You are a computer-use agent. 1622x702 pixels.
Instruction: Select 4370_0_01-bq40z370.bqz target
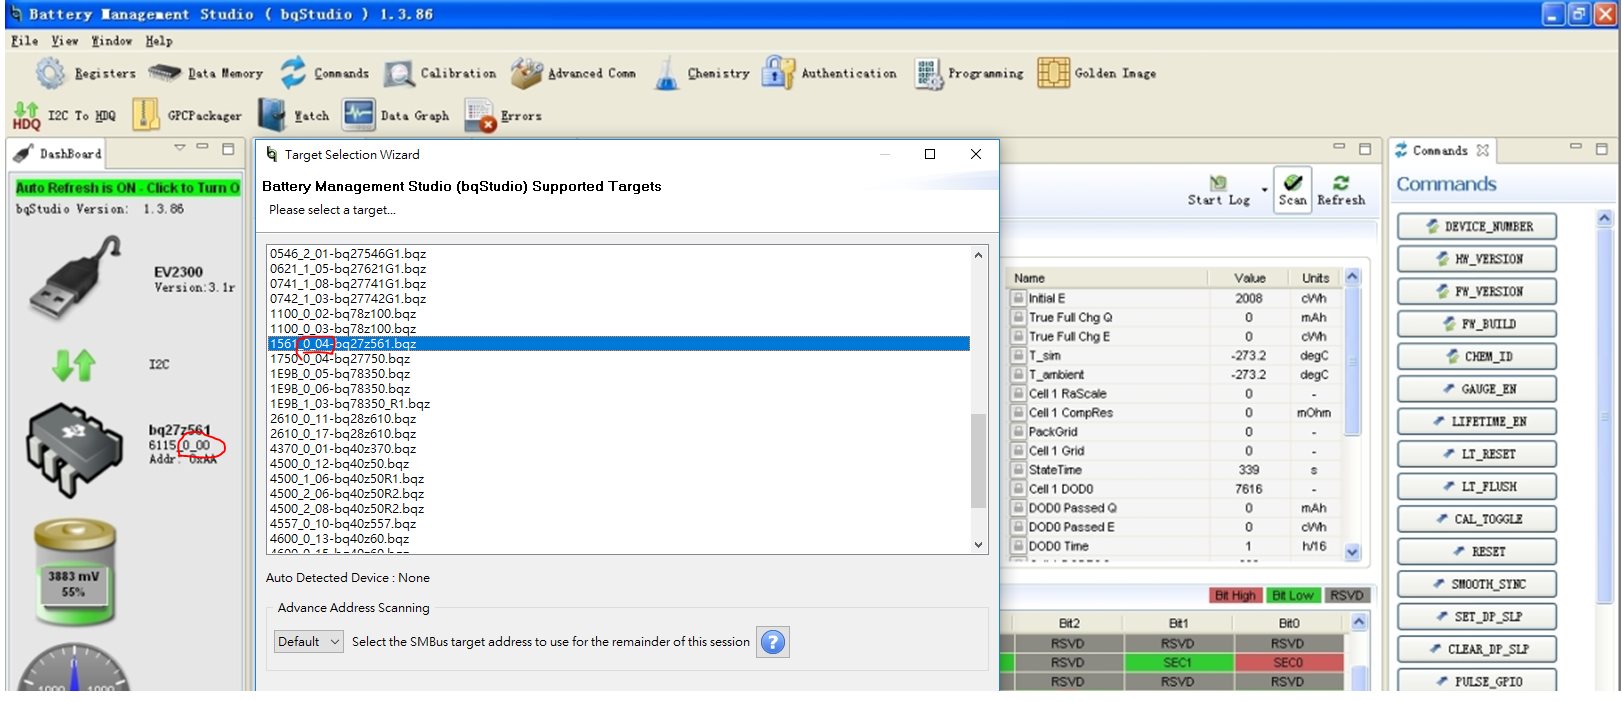tap(618, 449)
